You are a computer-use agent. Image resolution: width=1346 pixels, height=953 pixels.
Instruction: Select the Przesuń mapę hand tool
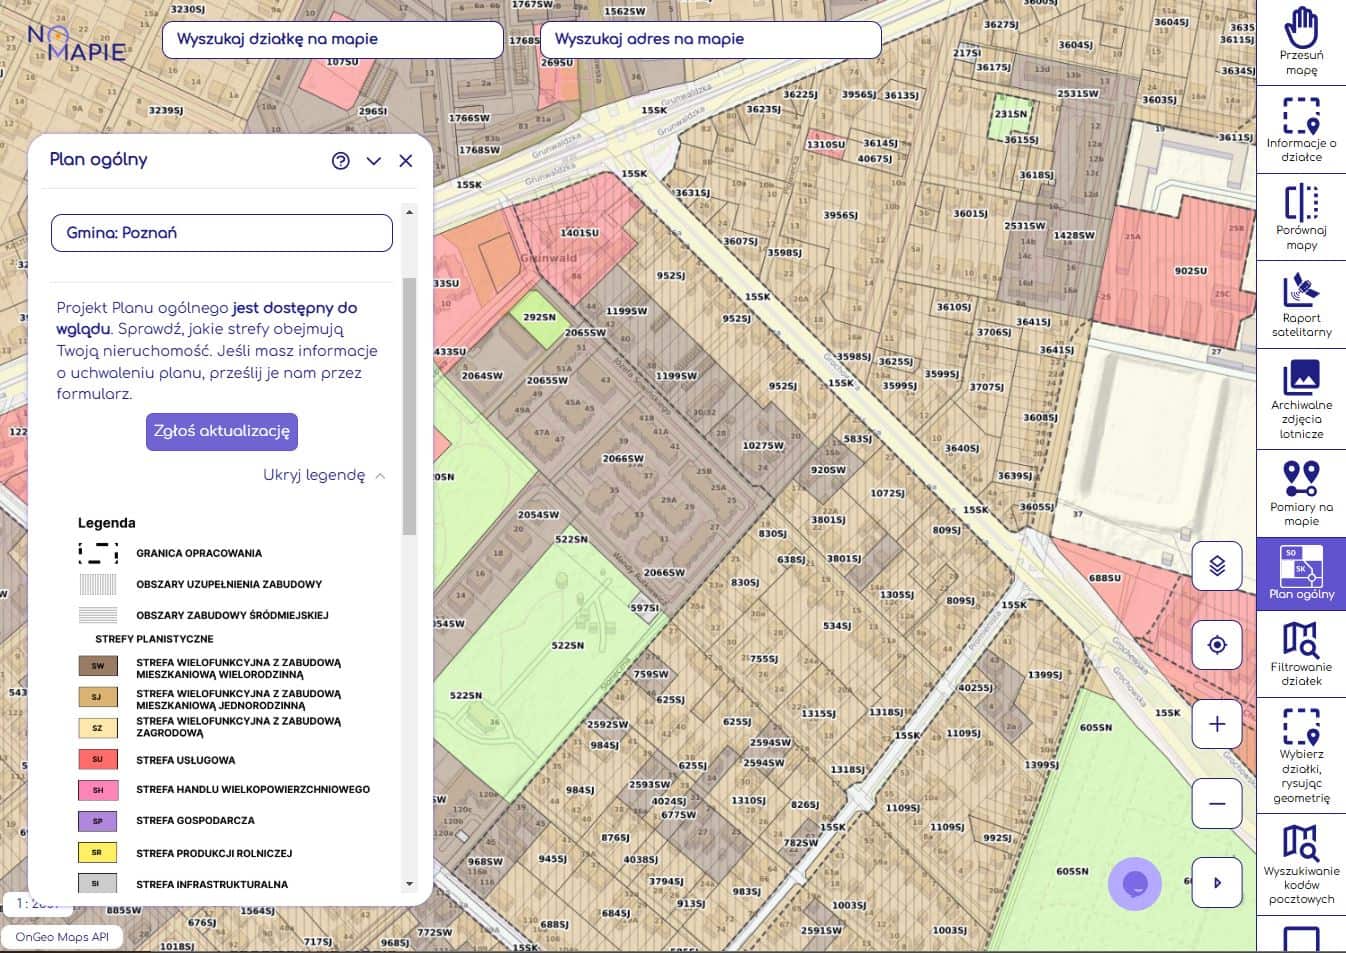tap(1301, 41)
